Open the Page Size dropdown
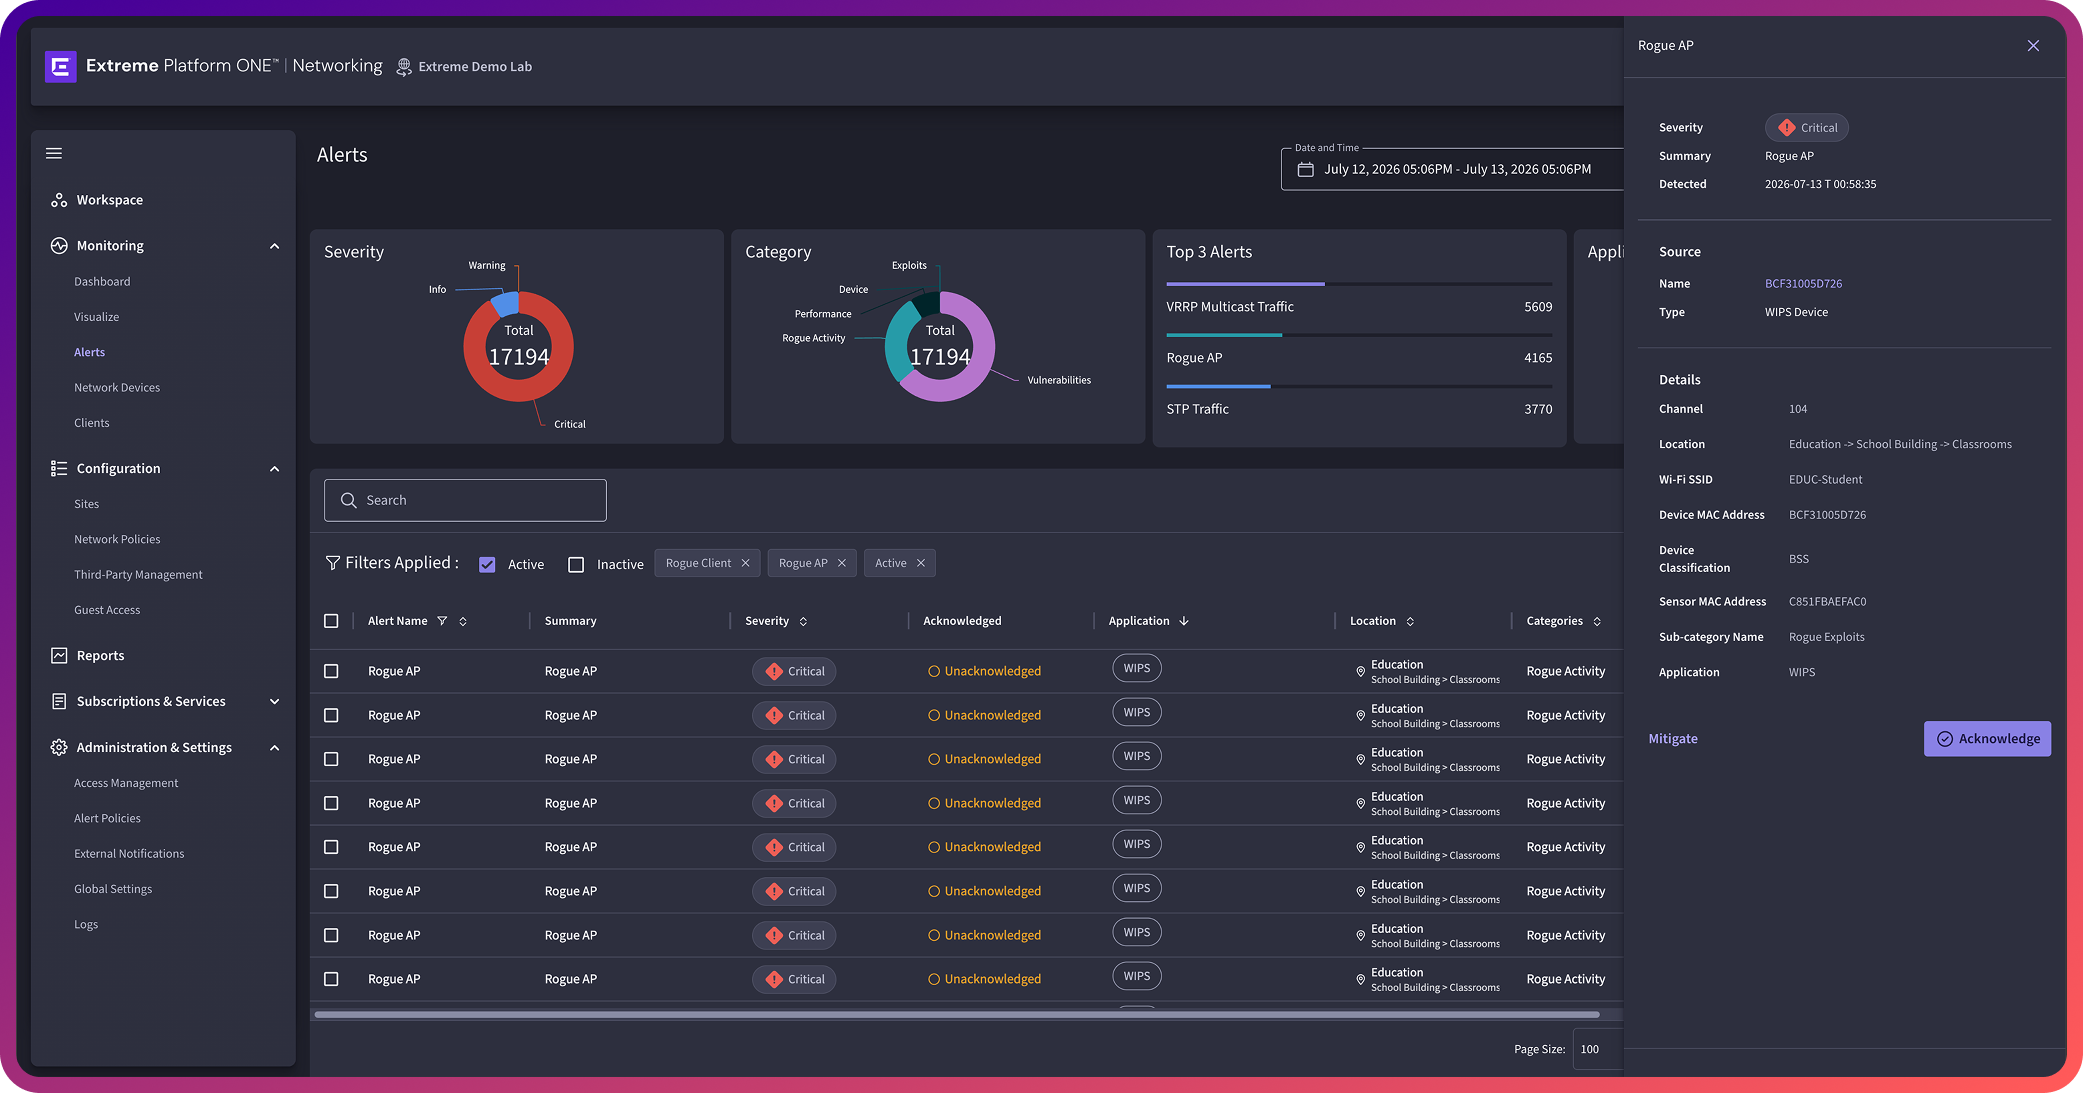 click(1598, 1049)
